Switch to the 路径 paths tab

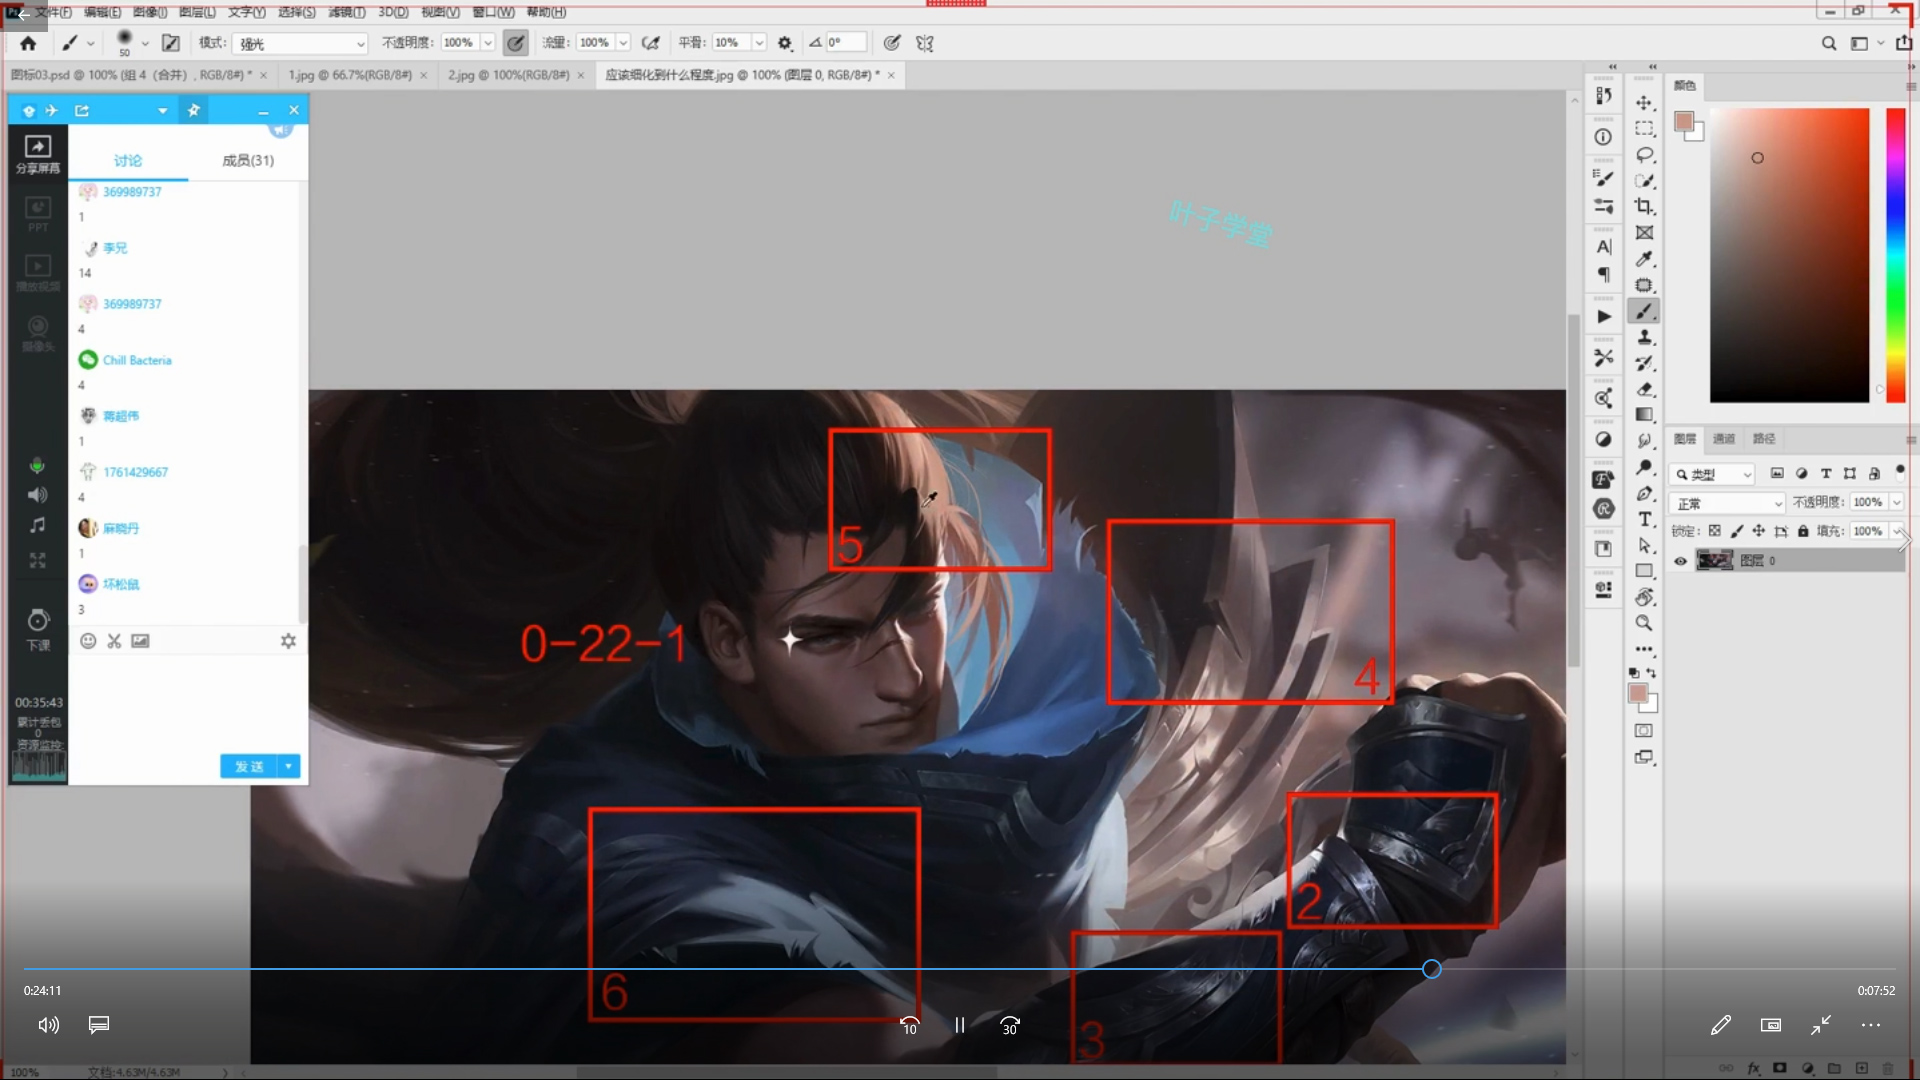(x=1764, y=439)
